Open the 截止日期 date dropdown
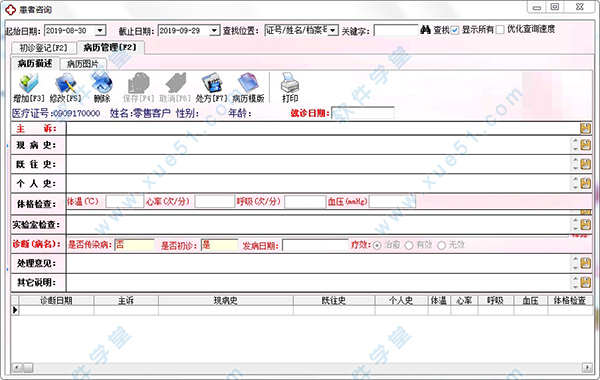This screenshot has height=380, width=600. [x=215, y=30]
